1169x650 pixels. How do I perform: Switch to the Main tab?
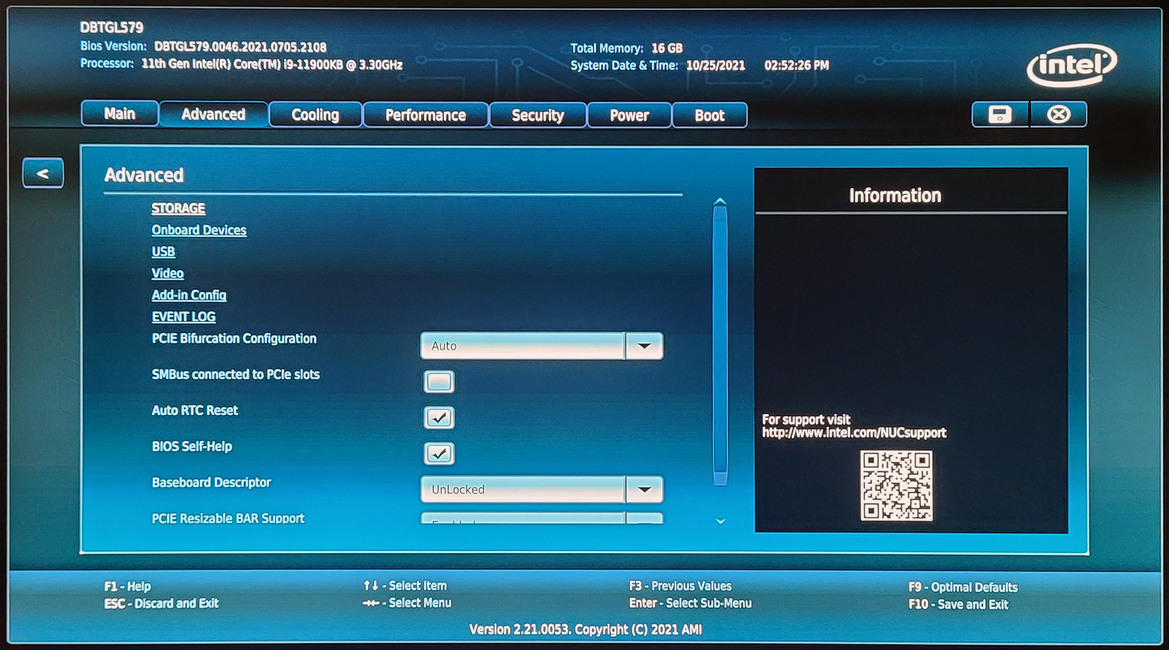point(119,114)
